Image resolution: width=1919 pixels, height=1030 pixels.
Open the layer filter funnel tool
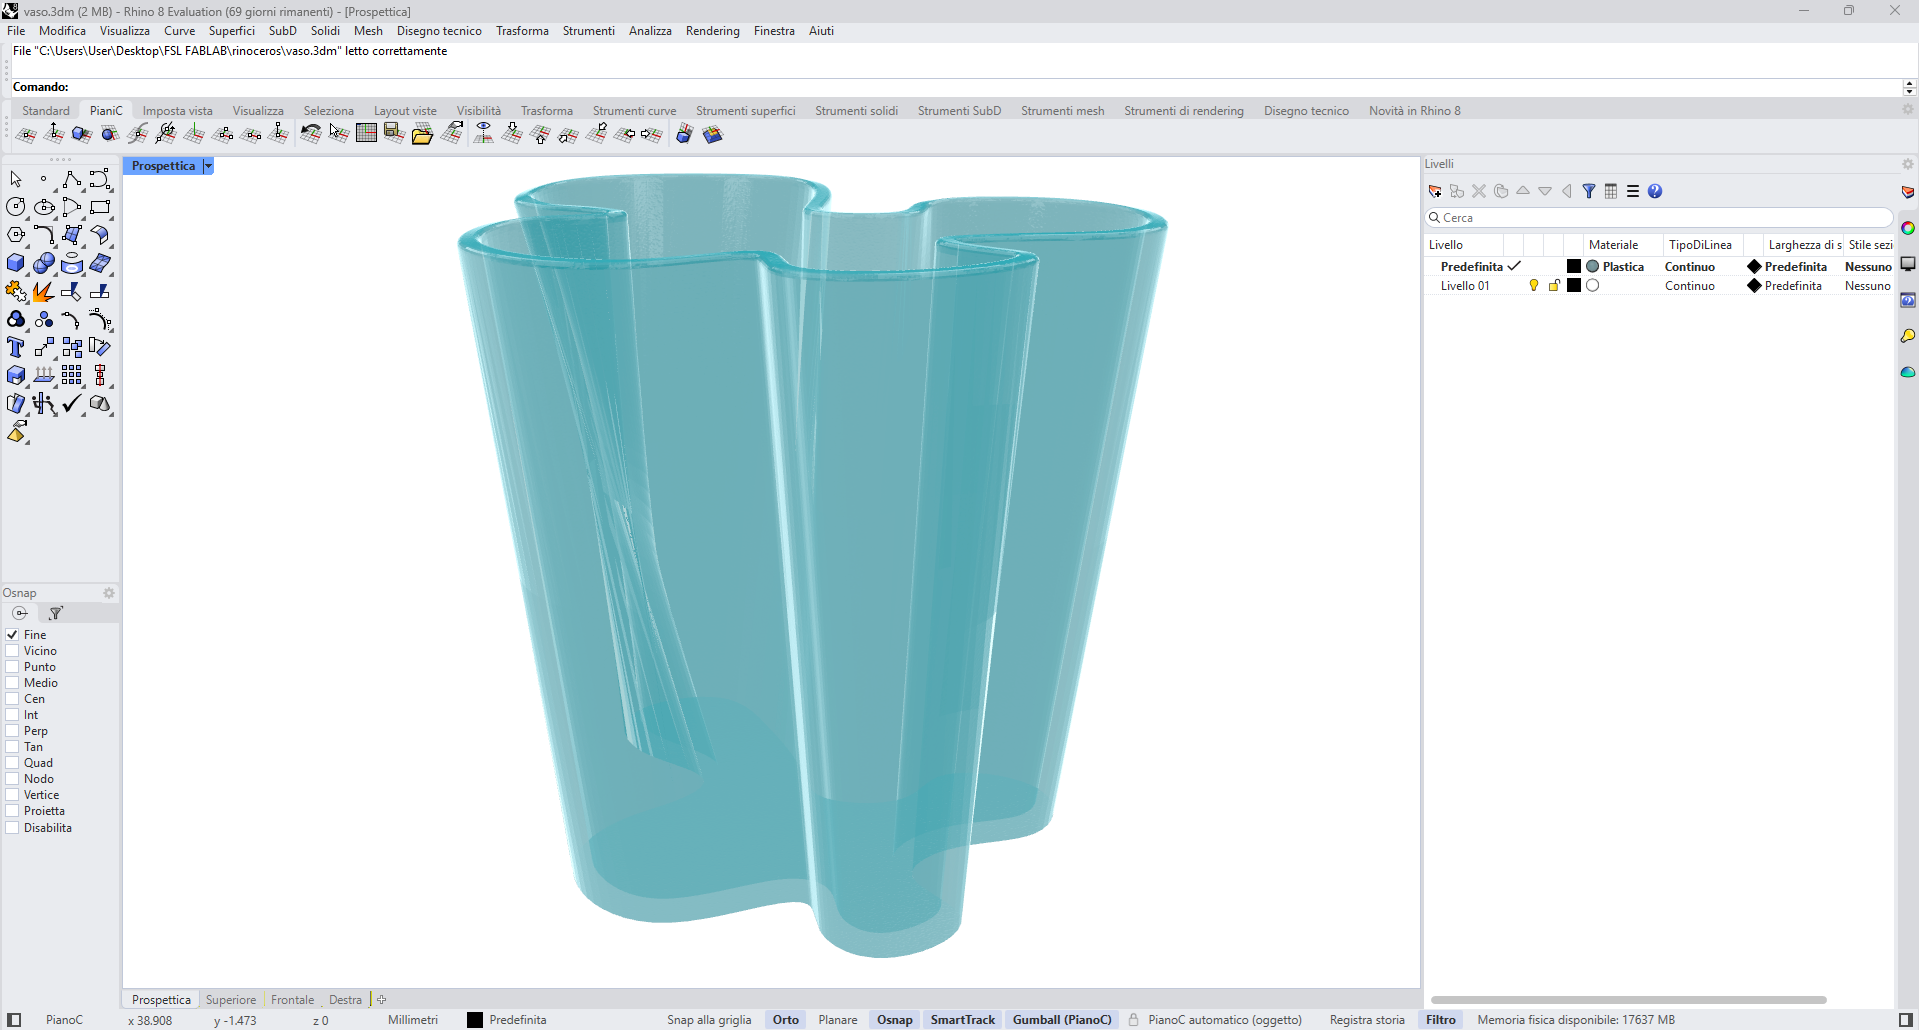pos(1590,191)
